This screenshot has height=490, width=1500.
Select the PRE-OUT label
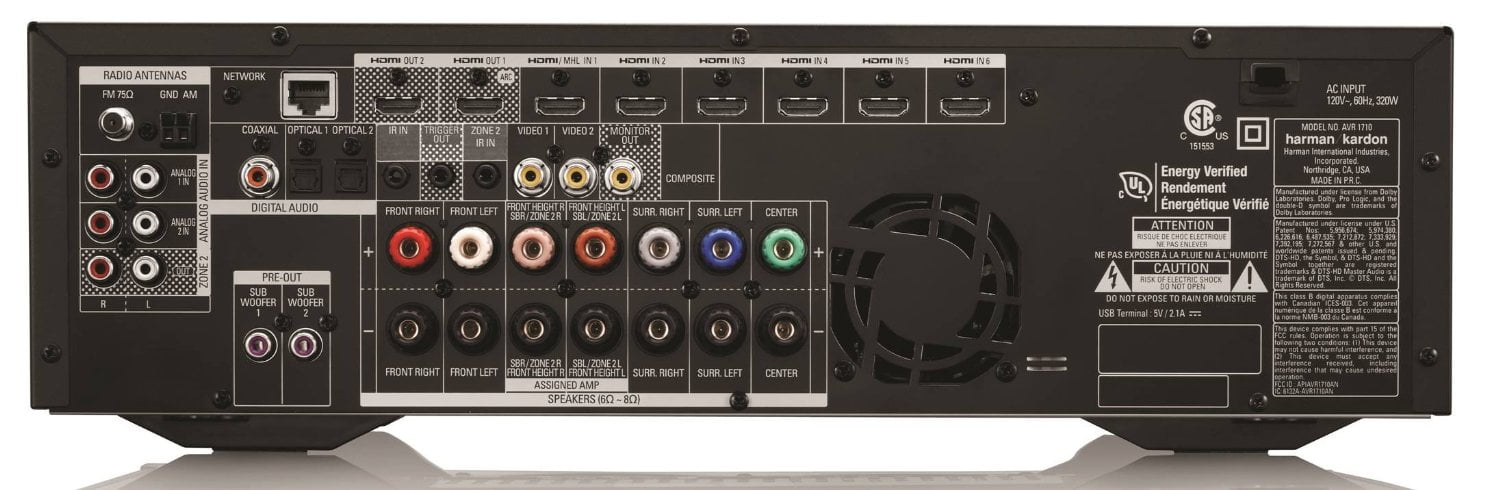(x=281, y=277)
